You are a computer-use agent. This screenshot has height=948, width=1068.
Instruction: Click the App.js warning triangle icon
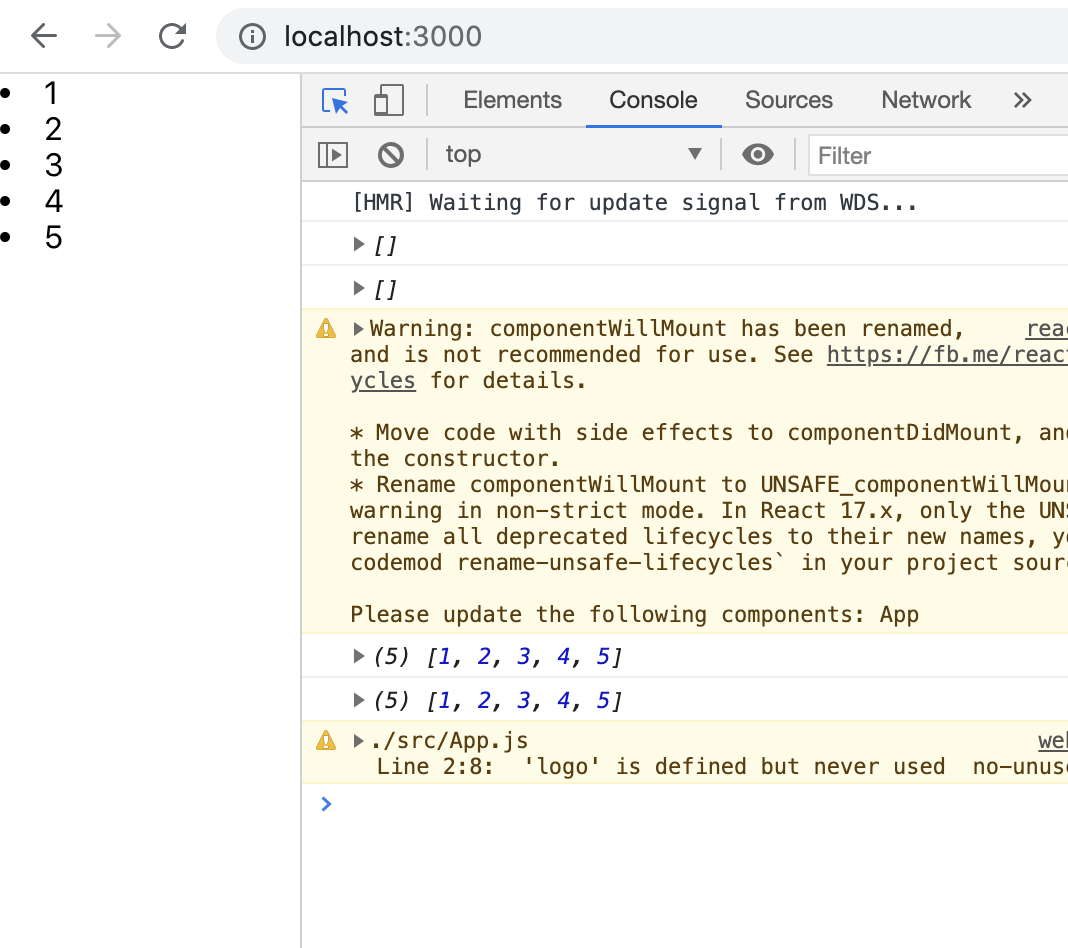[326, 740]
